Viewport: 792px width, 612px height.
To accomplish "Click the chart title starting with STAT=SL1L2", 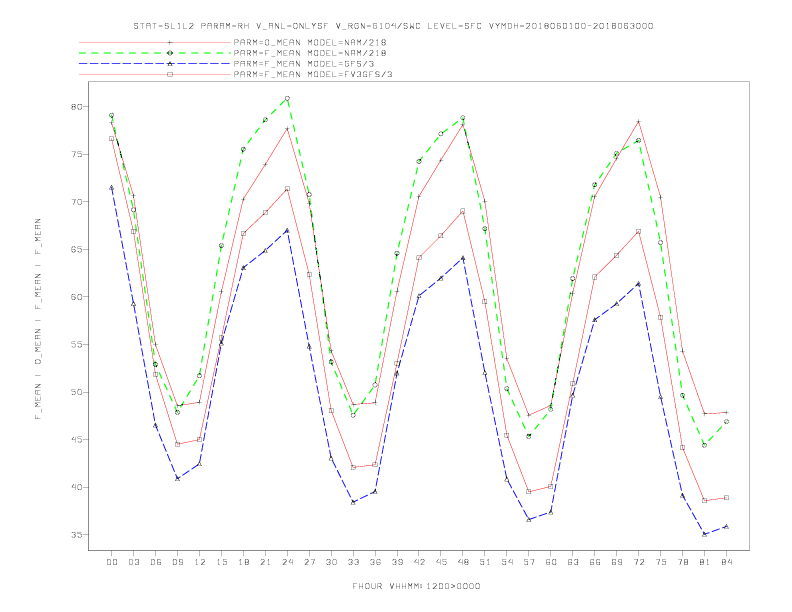I will pos(393,26).
